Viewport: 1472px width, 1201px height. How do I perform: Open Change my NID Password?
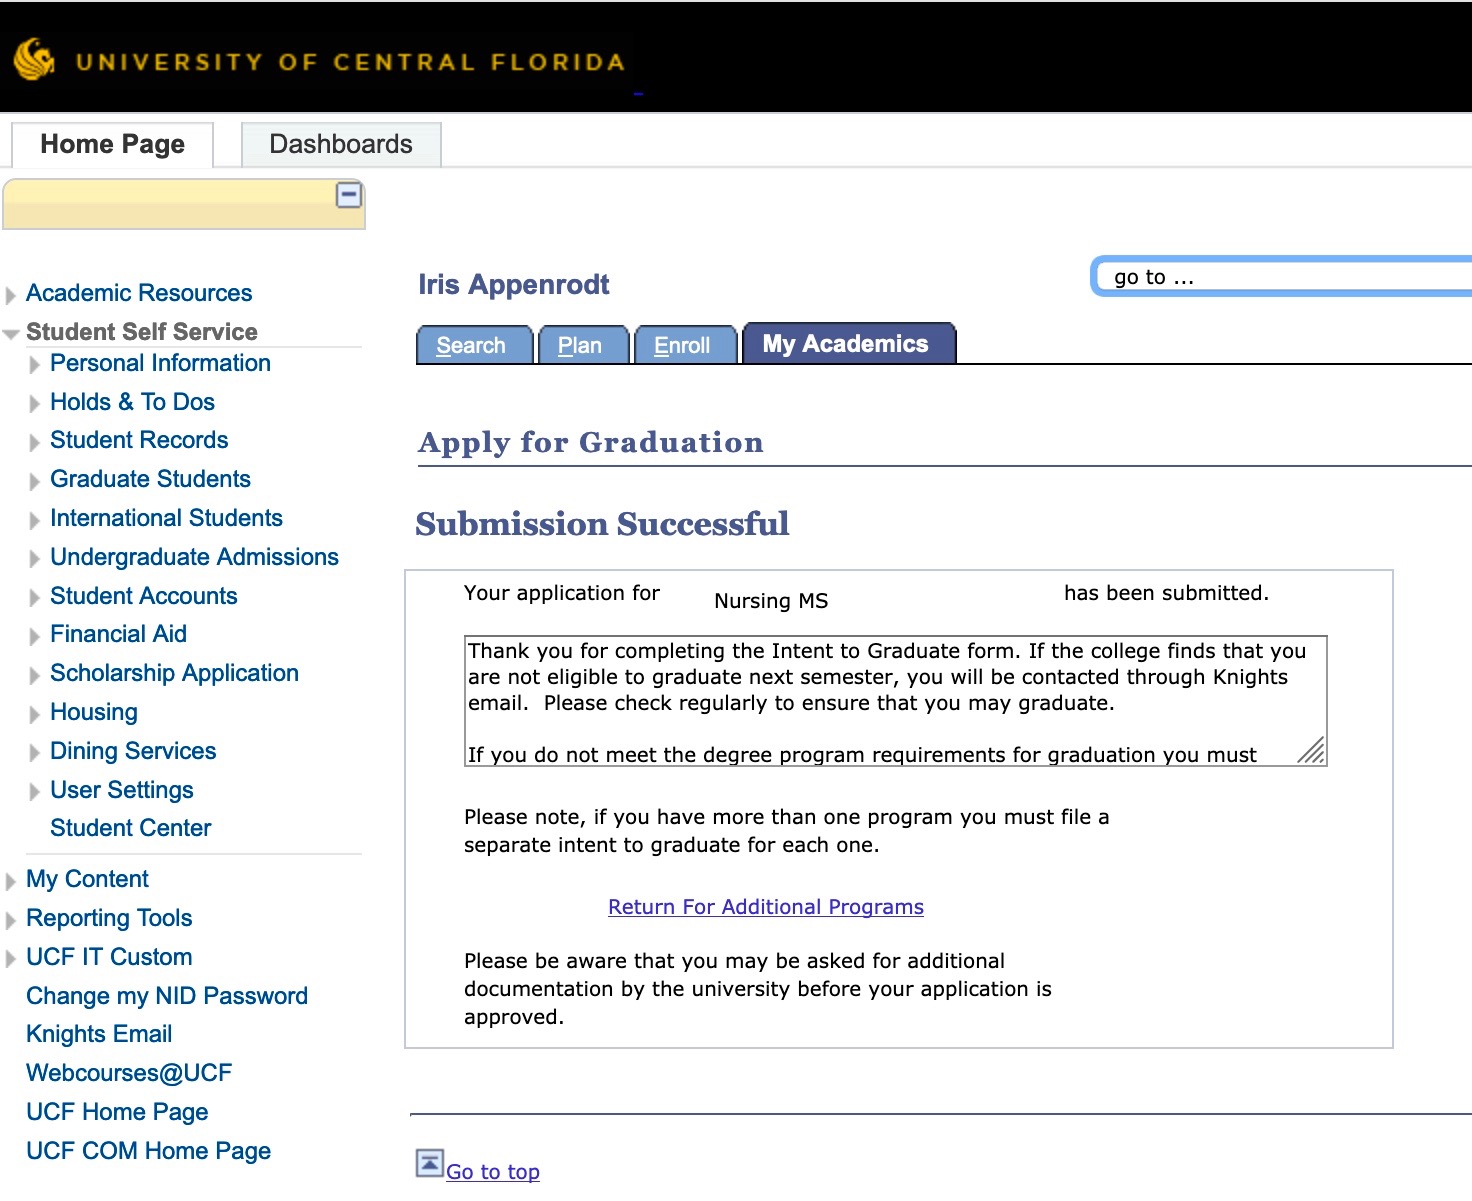click(x=167, y=996)
